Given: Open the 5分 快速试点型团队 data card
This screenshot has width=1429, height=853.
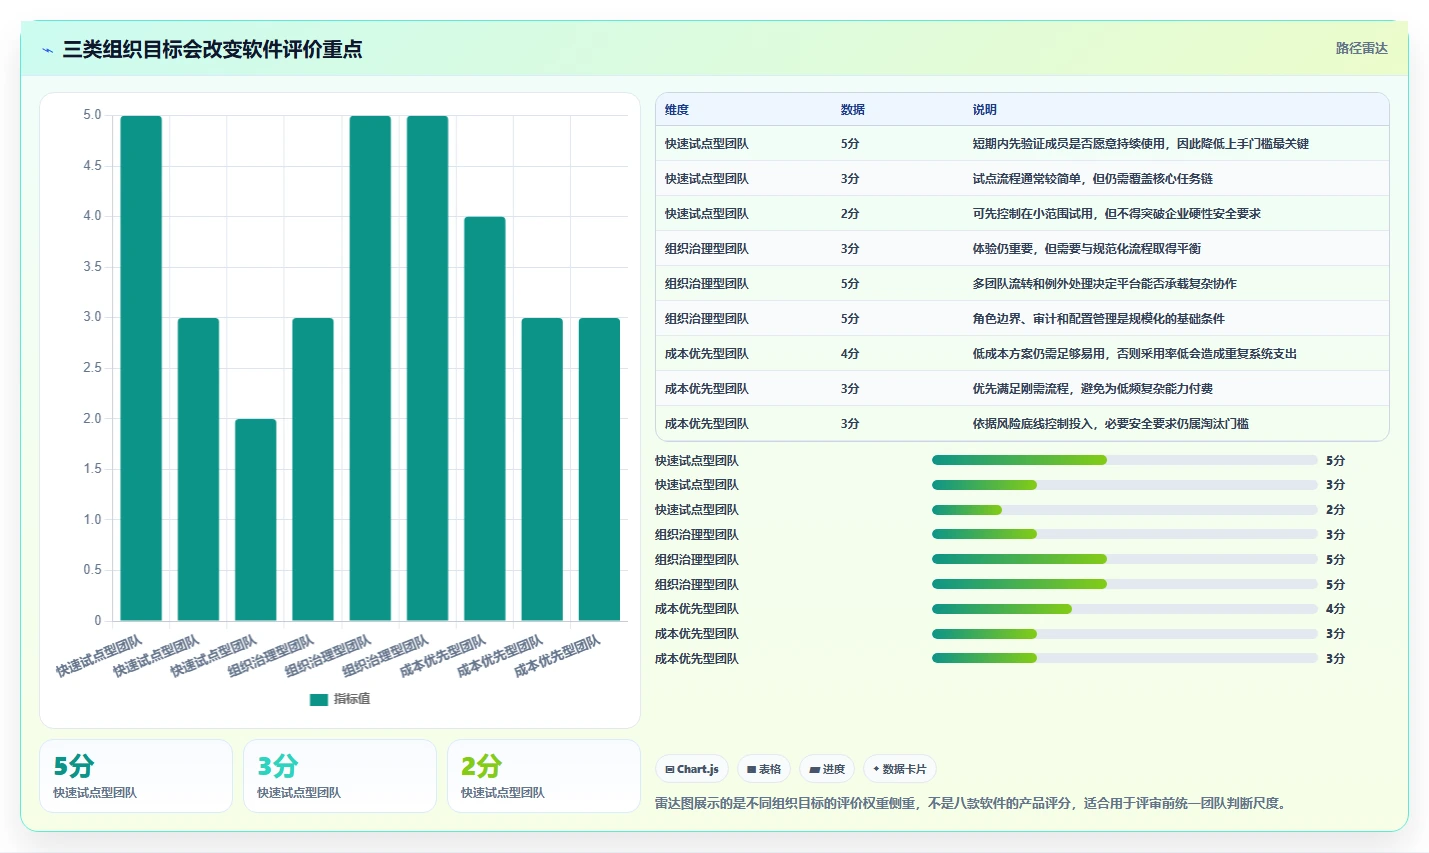Looking at the screenshot, I should point(136,776).
